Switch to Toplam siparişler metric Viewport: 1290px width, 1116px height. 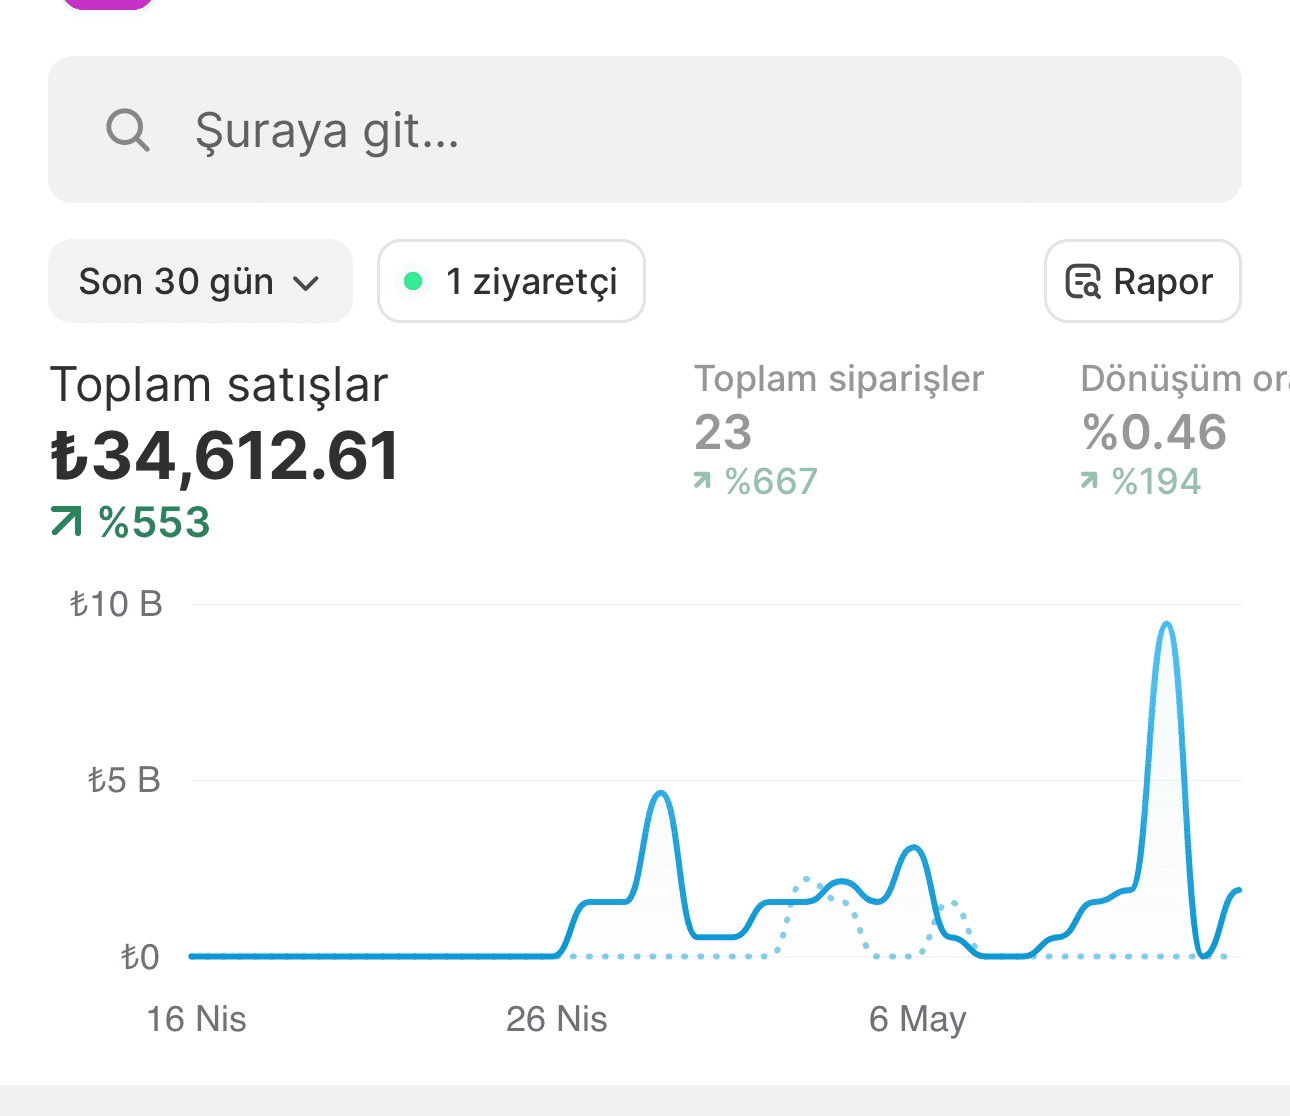point(839,379)
